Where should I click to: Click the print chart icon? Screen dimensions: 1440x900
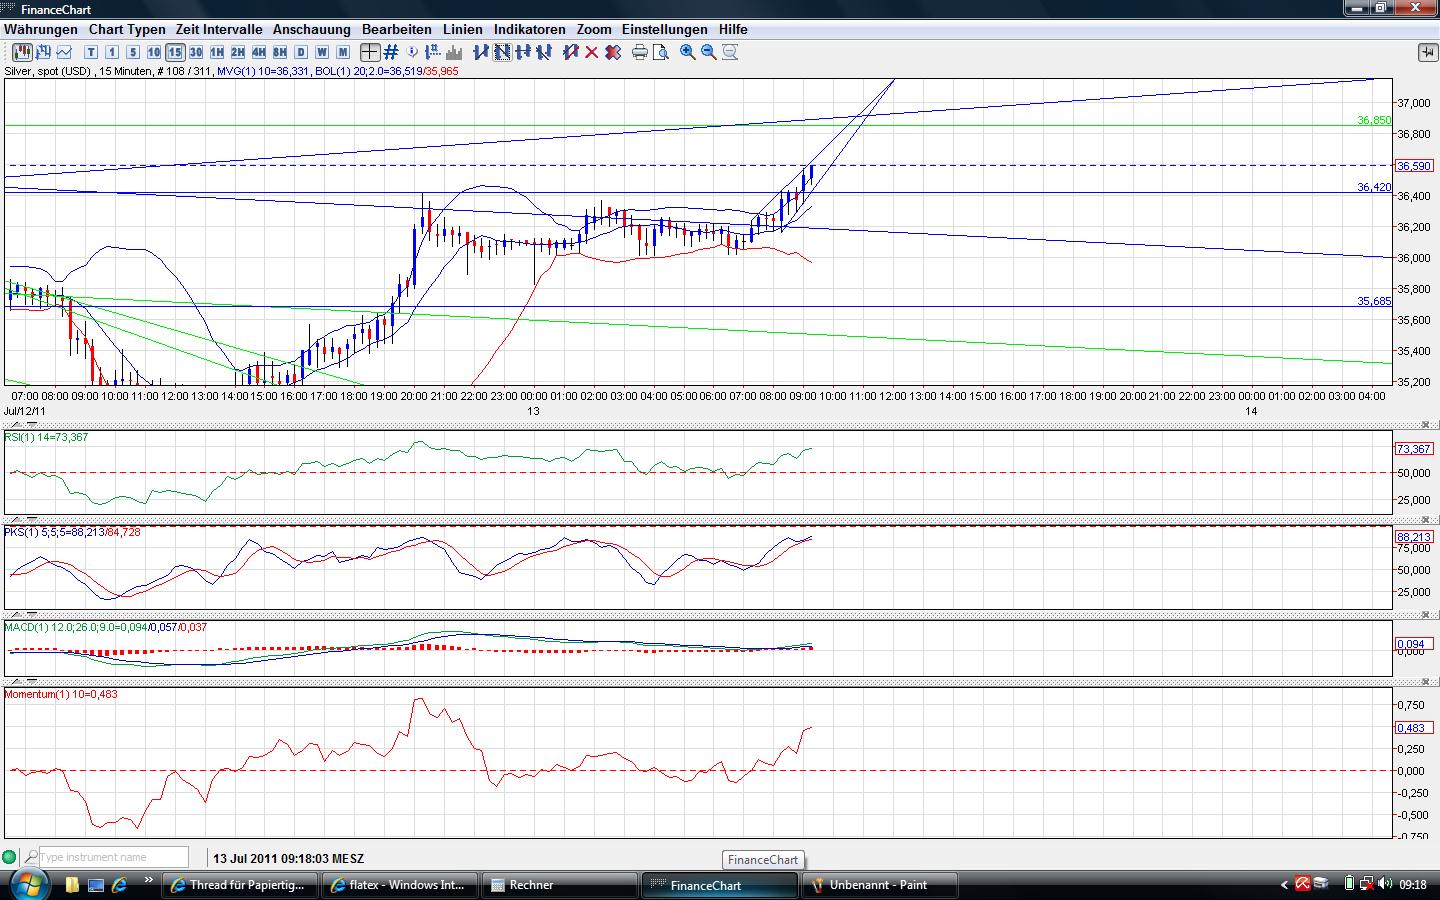[639, 52]
